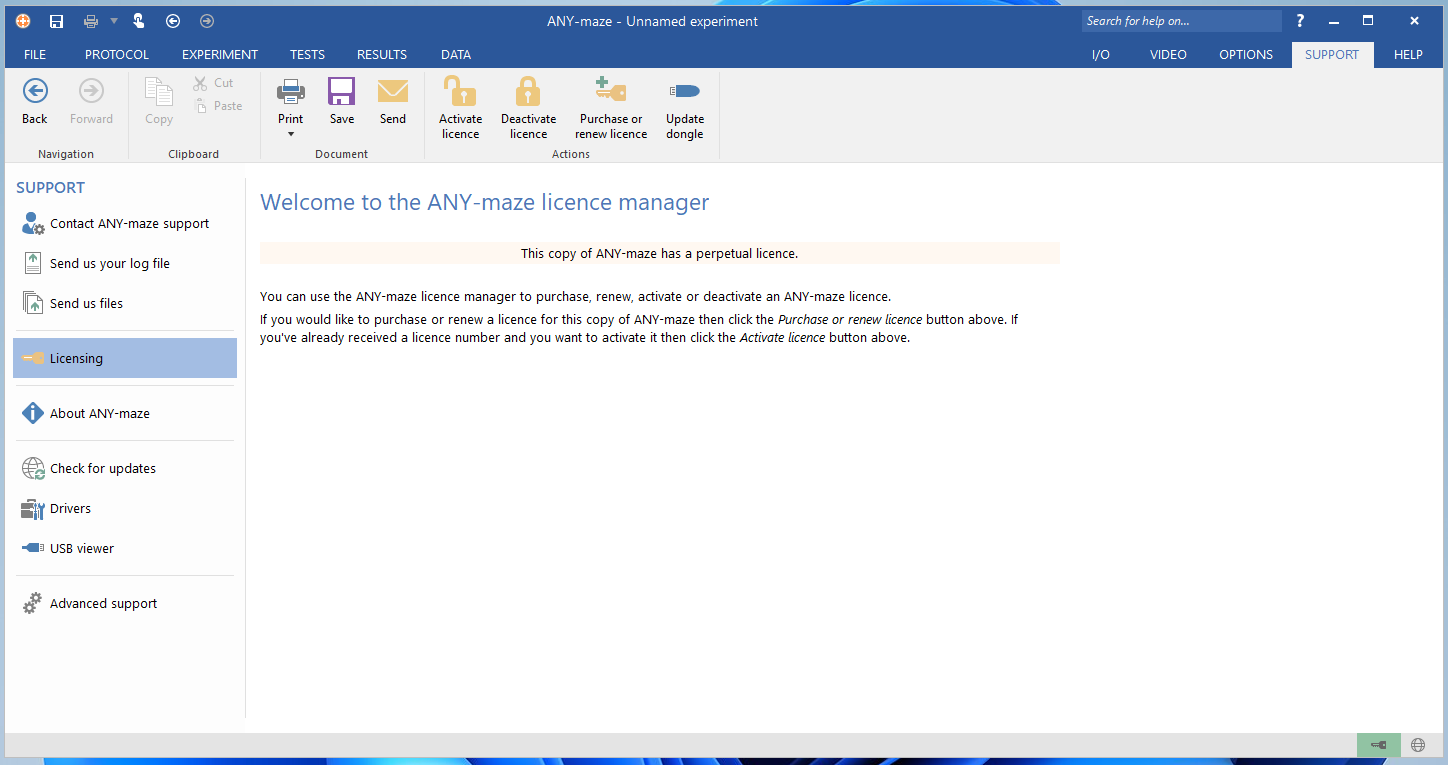Click the touch mode hand icon
The width and height of the screenshot is (1448, 765).
coord(139,21)
